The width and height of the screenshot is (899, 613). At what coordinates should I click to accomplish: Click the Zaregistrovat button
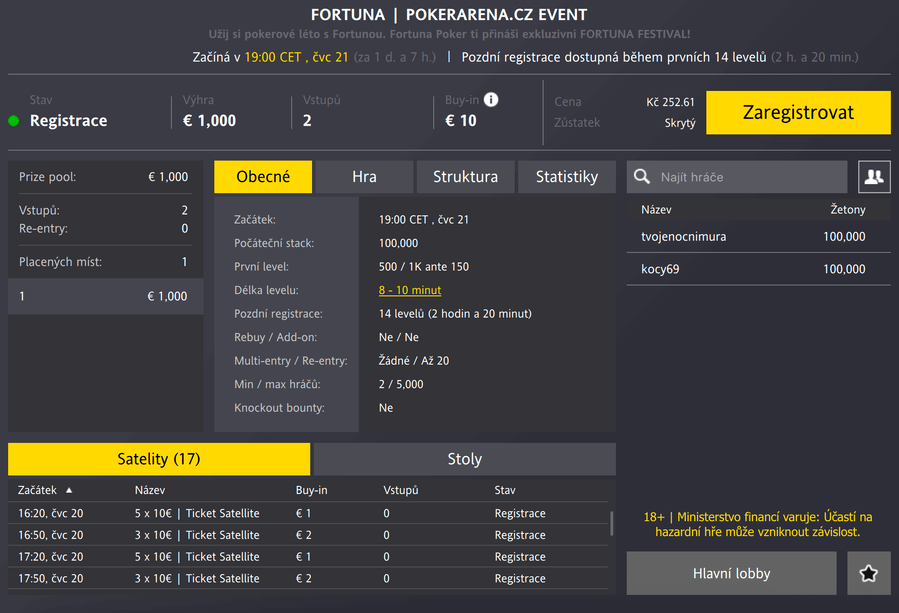(798, 112)
